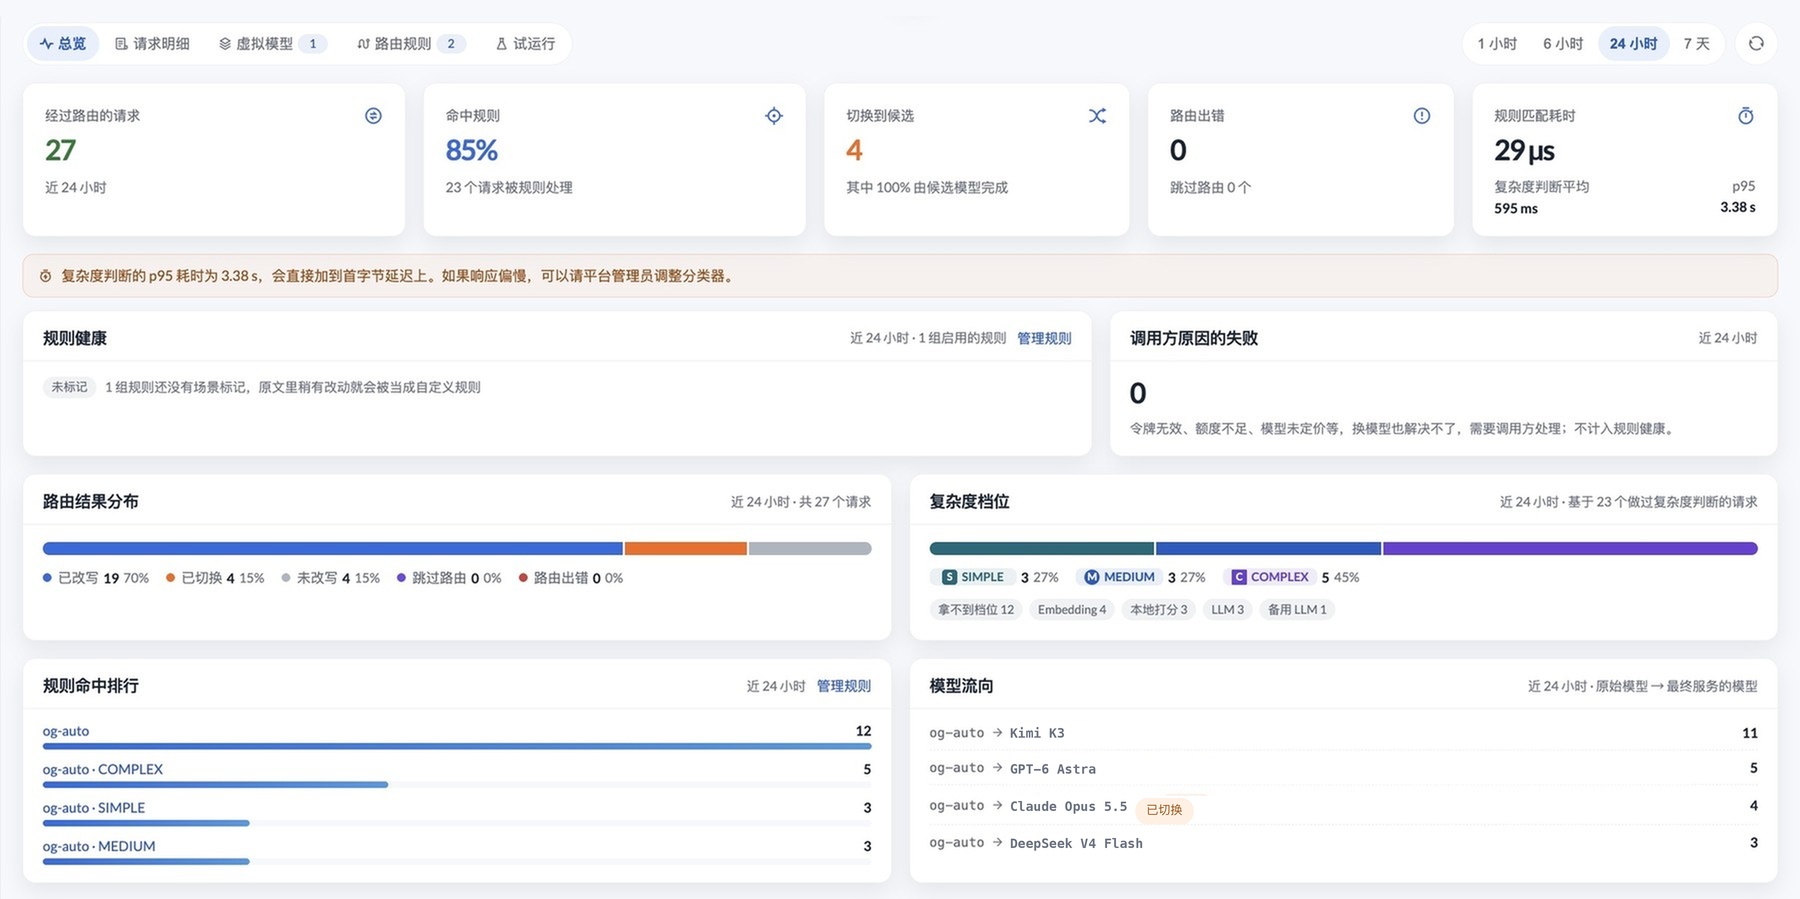Open the 总览 tab
The width and height of the screenshot is (1800, 899).
[x=62, y=43]
